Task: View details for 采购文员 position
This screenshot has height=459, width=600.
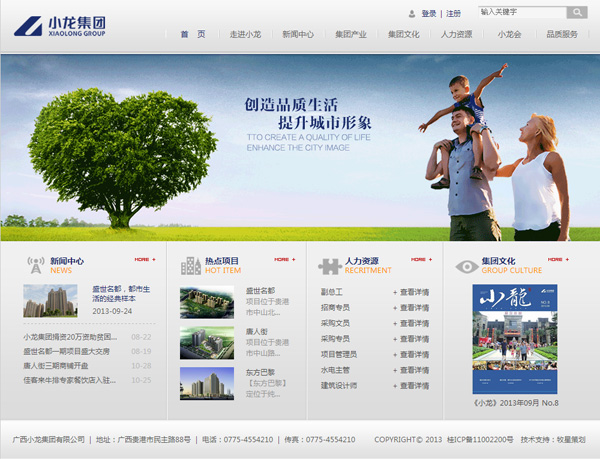Action: point(411,324)
